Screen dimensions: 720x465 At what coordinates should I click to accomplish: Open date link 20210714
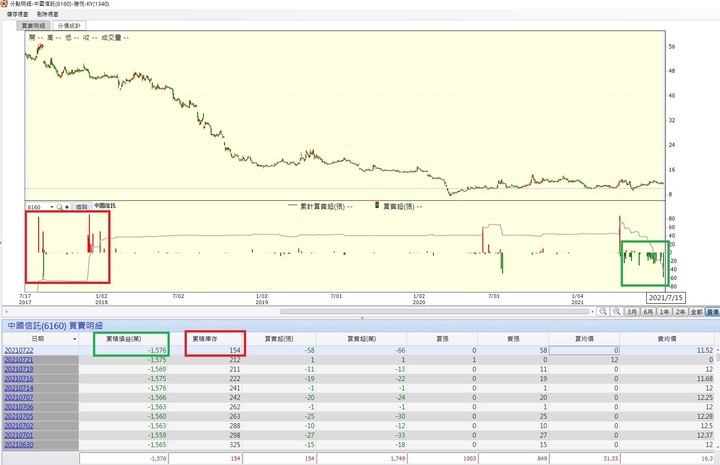click(19, 388)
